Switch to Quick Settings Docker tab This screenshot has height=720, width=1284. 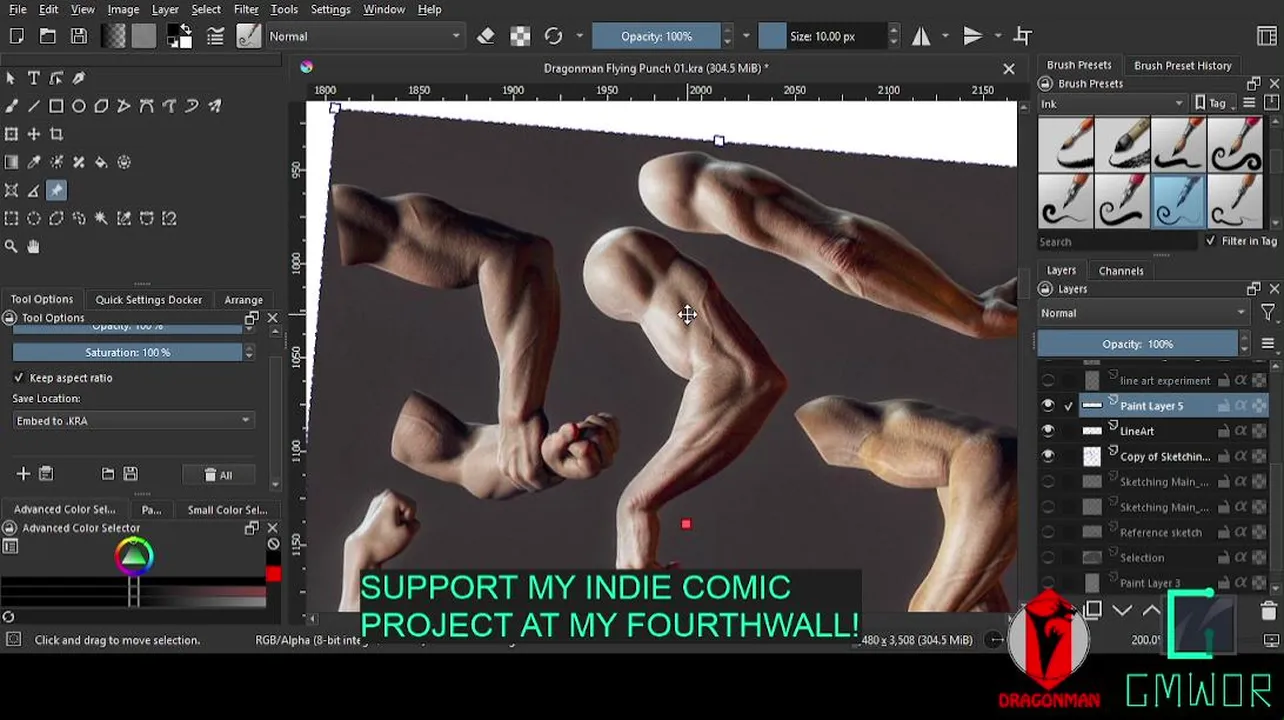[x=148, y=300]
